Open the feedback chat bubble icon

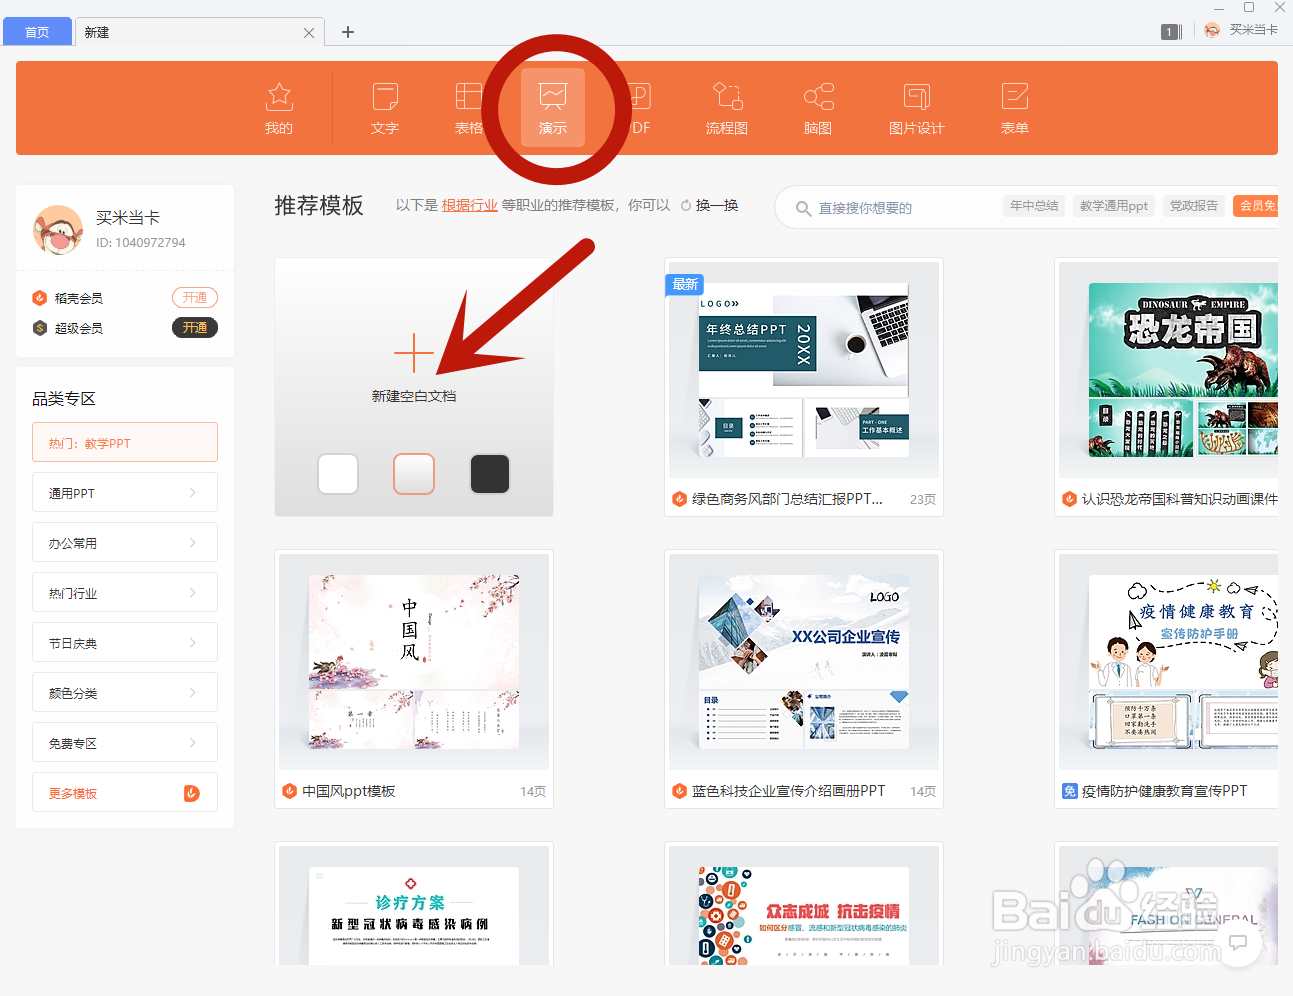click(x=1238, y=942)
